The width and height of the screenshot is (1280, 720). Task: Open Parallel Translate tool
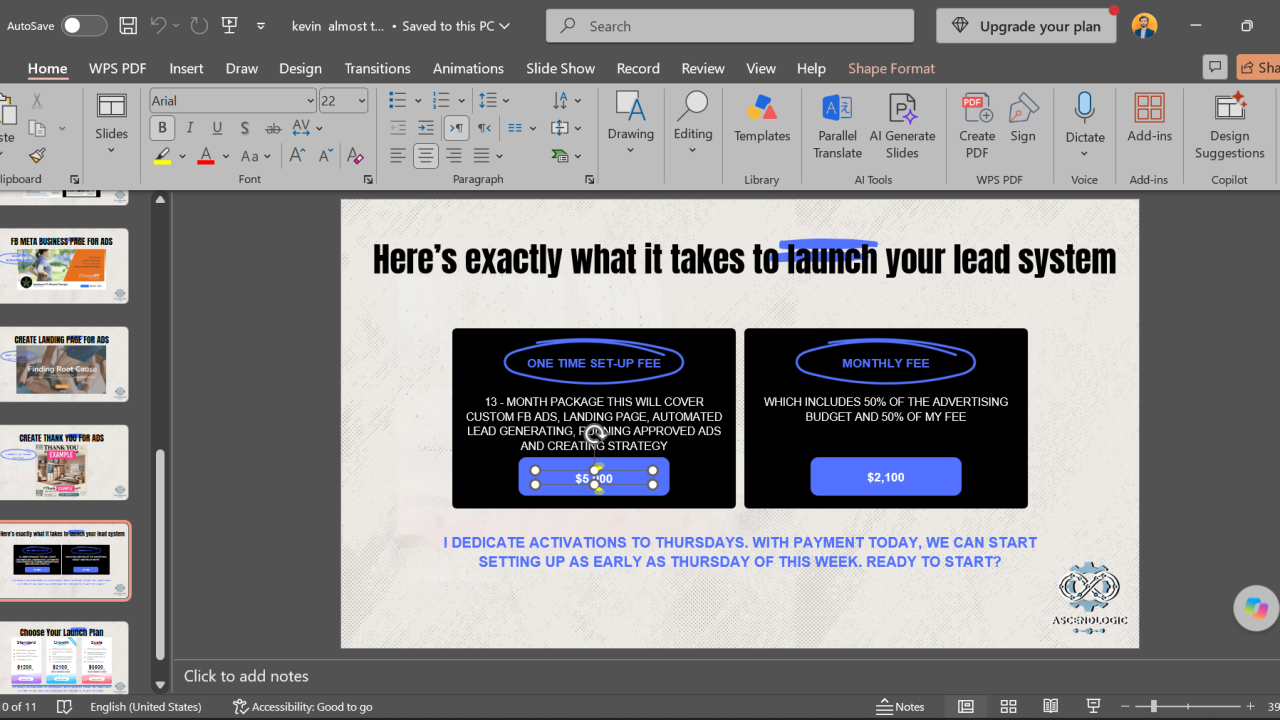[x=837, y=127]
